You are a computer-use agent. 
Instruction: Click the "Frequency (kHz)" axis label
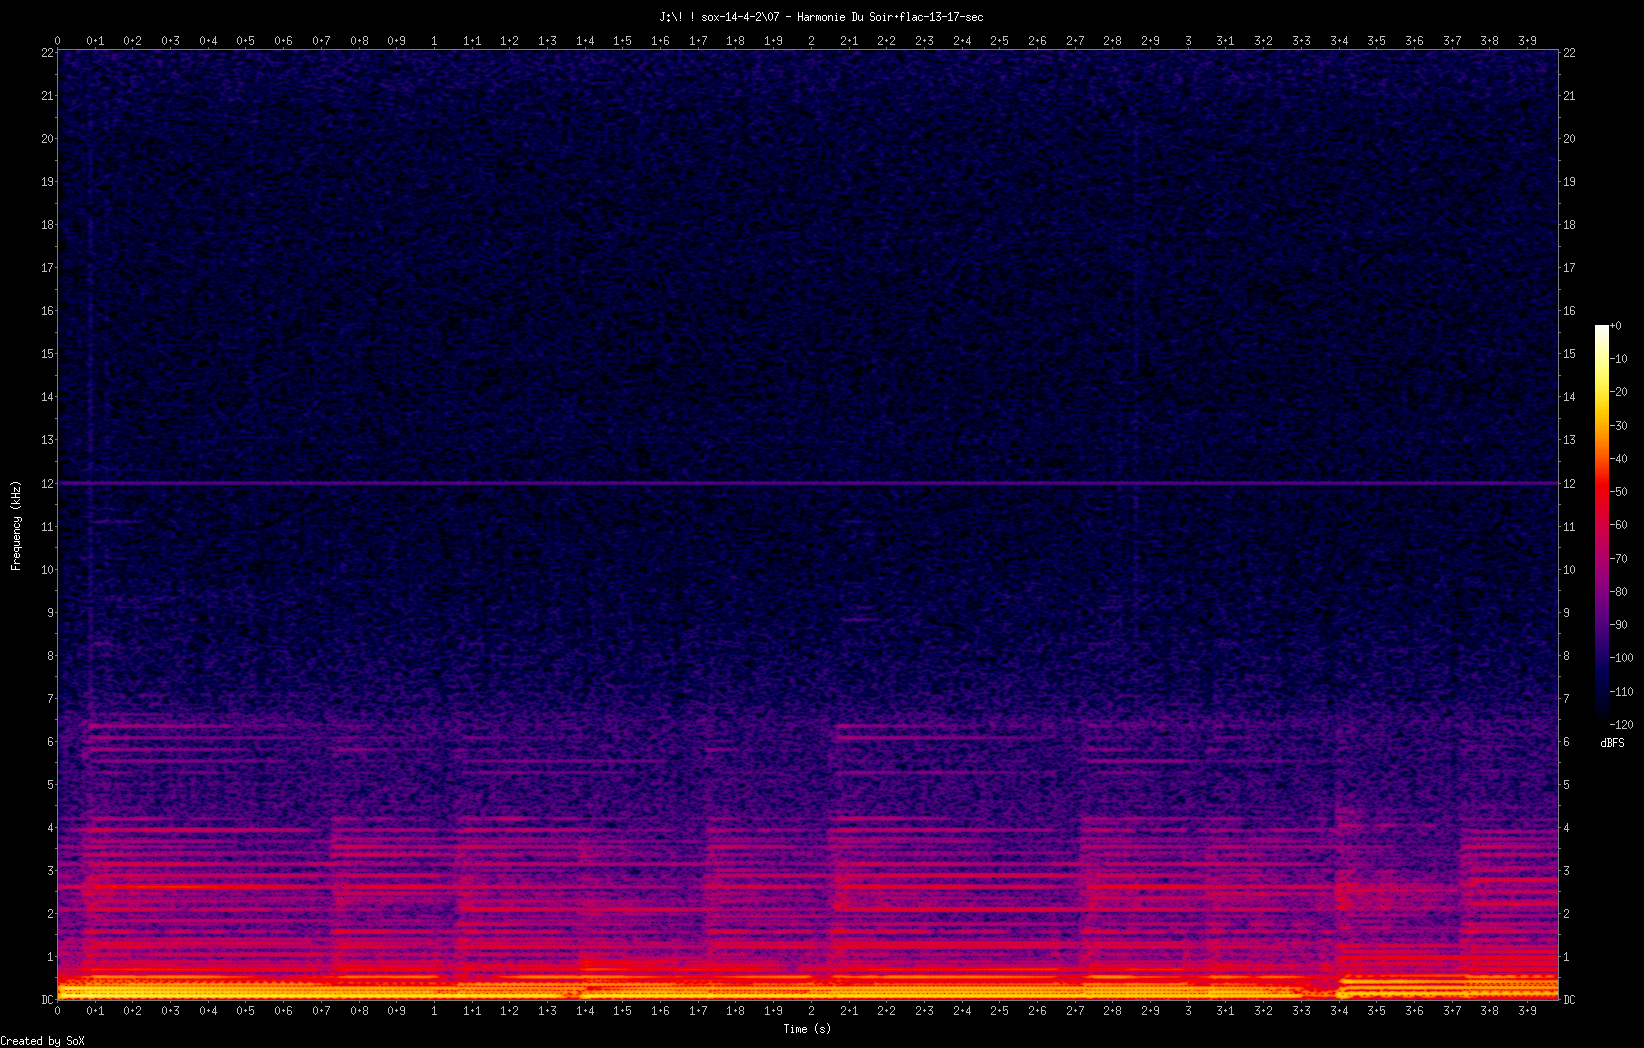tap(16, 526)
